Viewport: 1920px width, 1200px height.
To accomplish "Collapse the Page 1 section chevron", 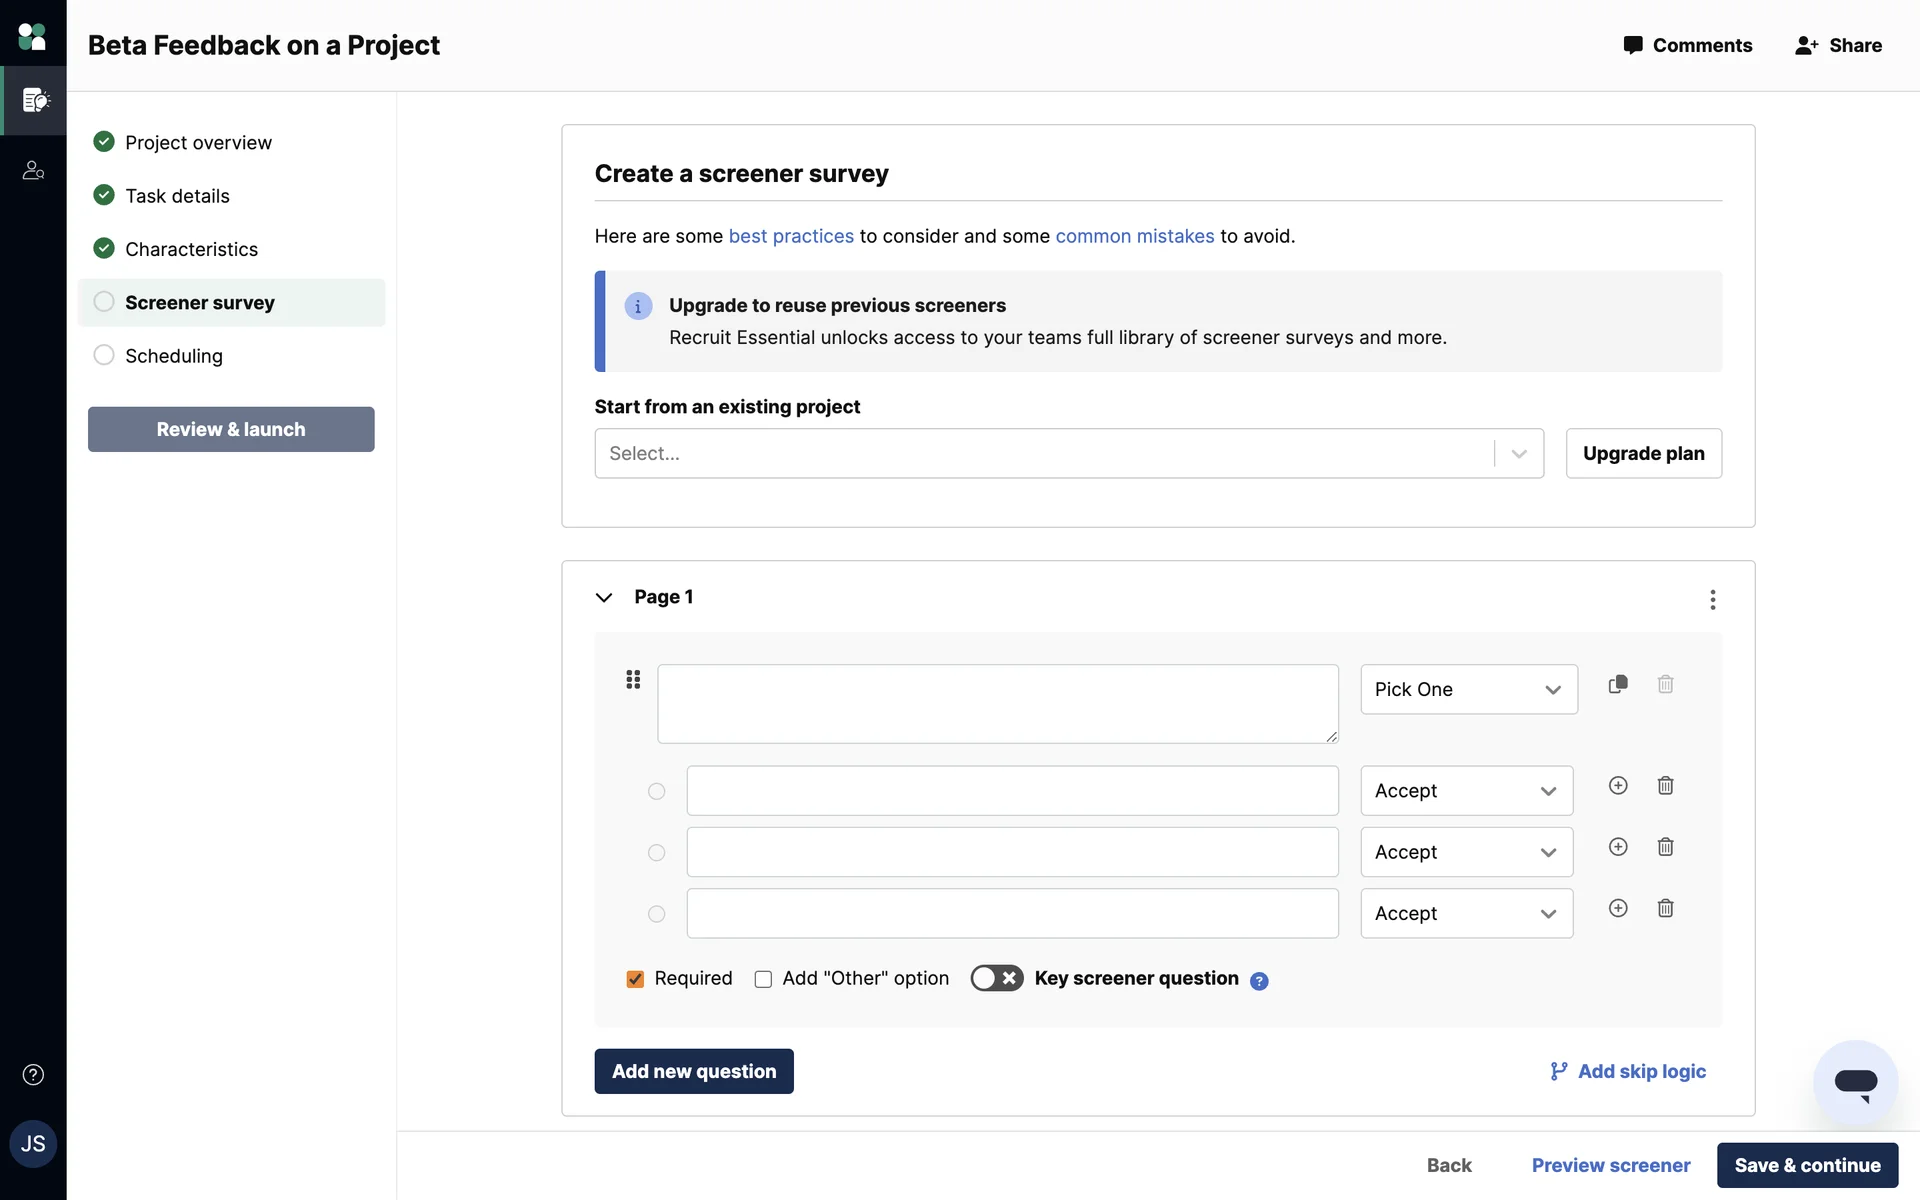I will point(604,598).
